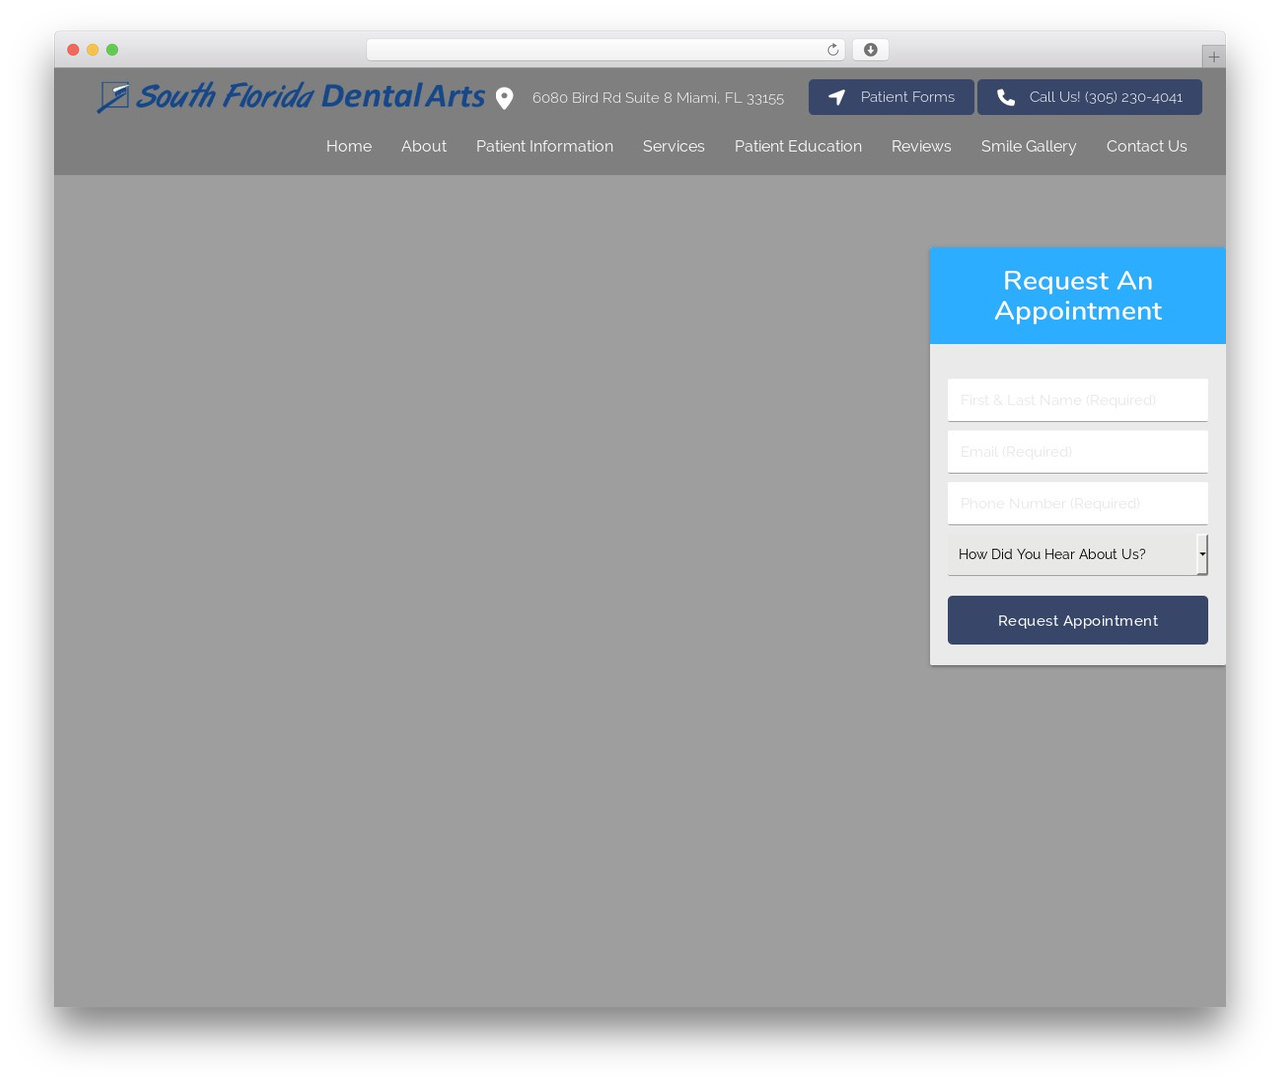1280x1084 pixels.
Task: Open a new tab with plus button
Action: coord(1213,57)
